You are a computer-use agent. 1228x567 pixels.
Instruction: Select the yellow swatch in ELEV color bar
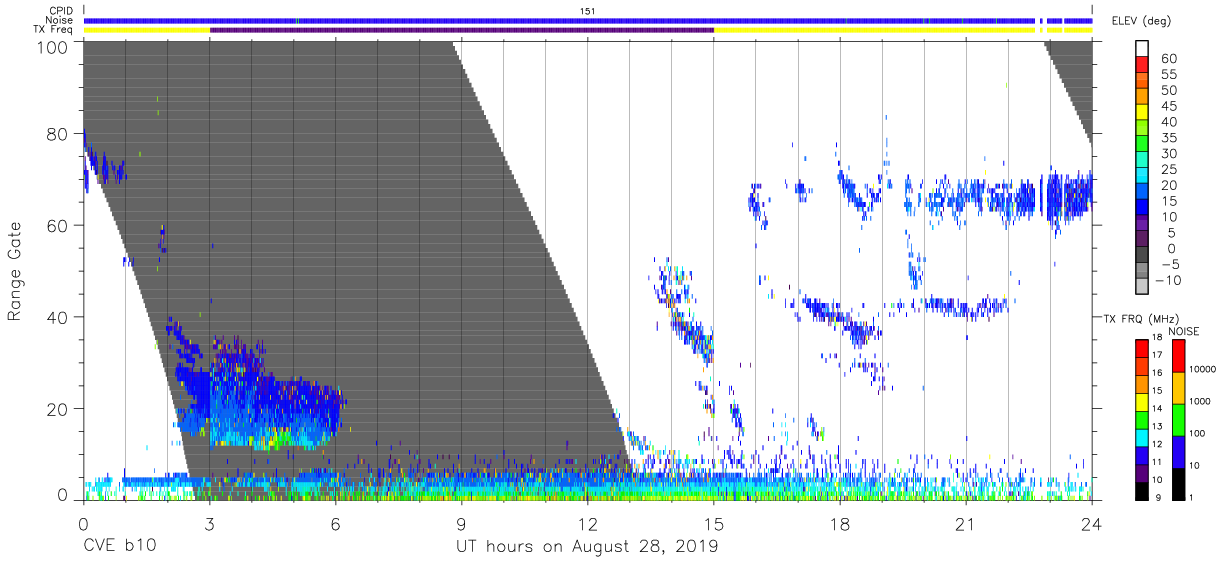pyautogui.click(x=1142, y=114)
